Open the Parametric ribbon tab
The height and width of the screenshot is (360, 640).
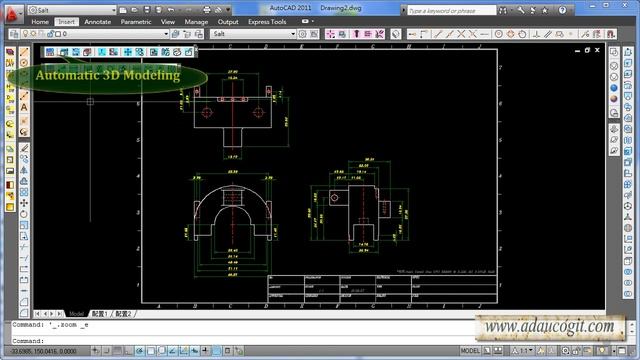136,22
